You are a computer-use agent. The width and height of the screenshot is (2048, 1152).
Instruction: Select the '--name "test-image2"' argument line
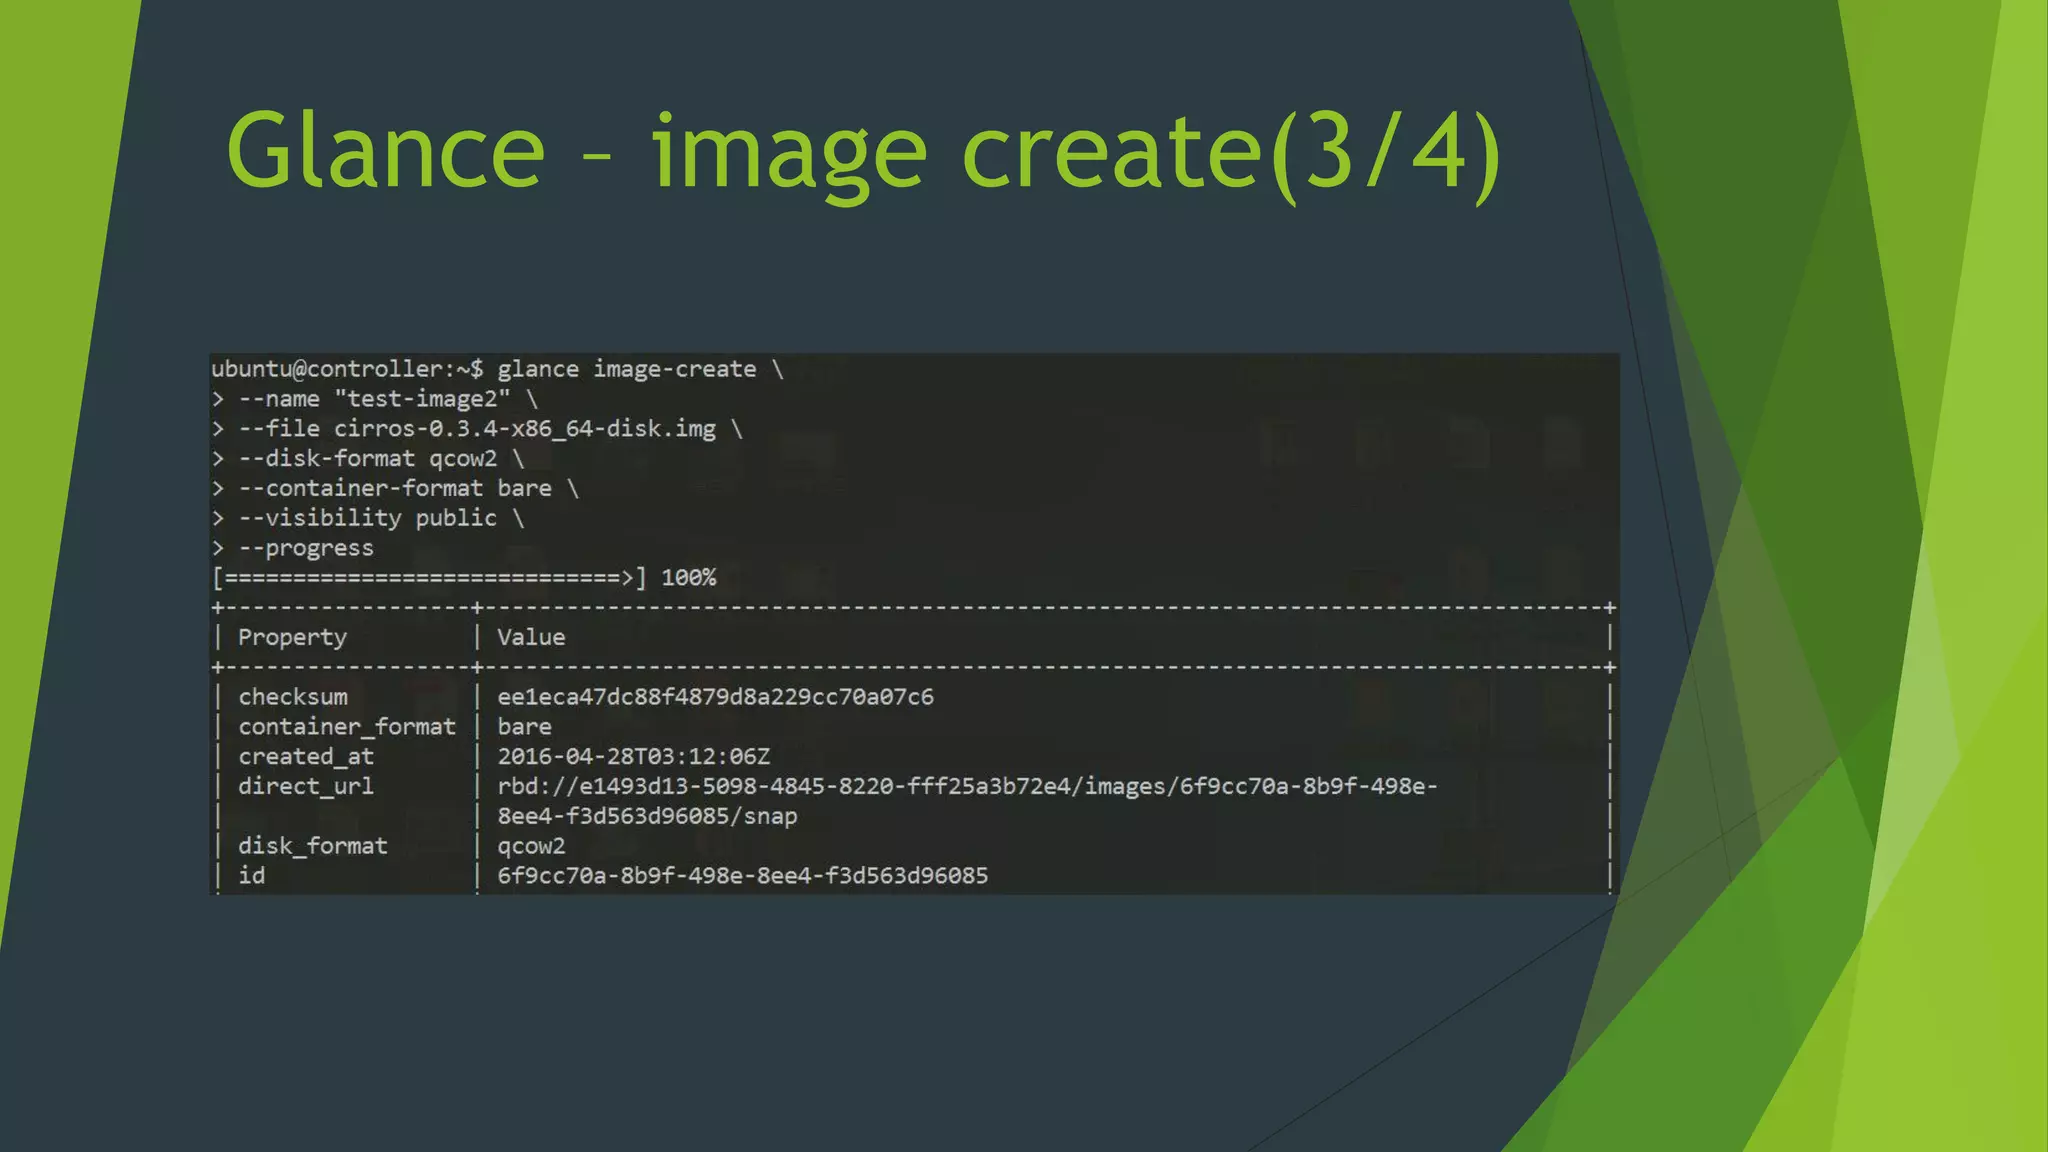click(374, 399)
